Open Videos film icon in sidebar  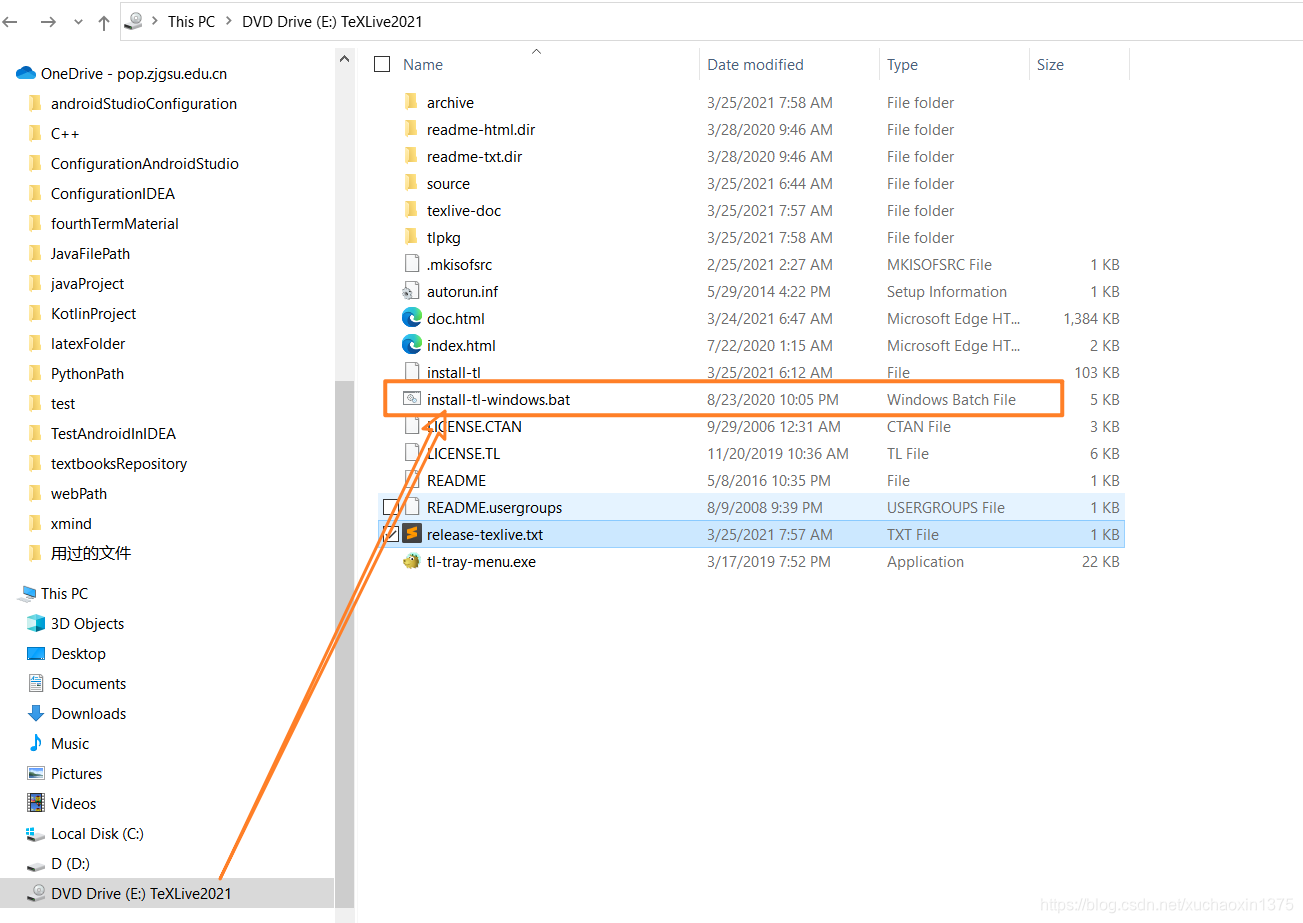(36, 803)
